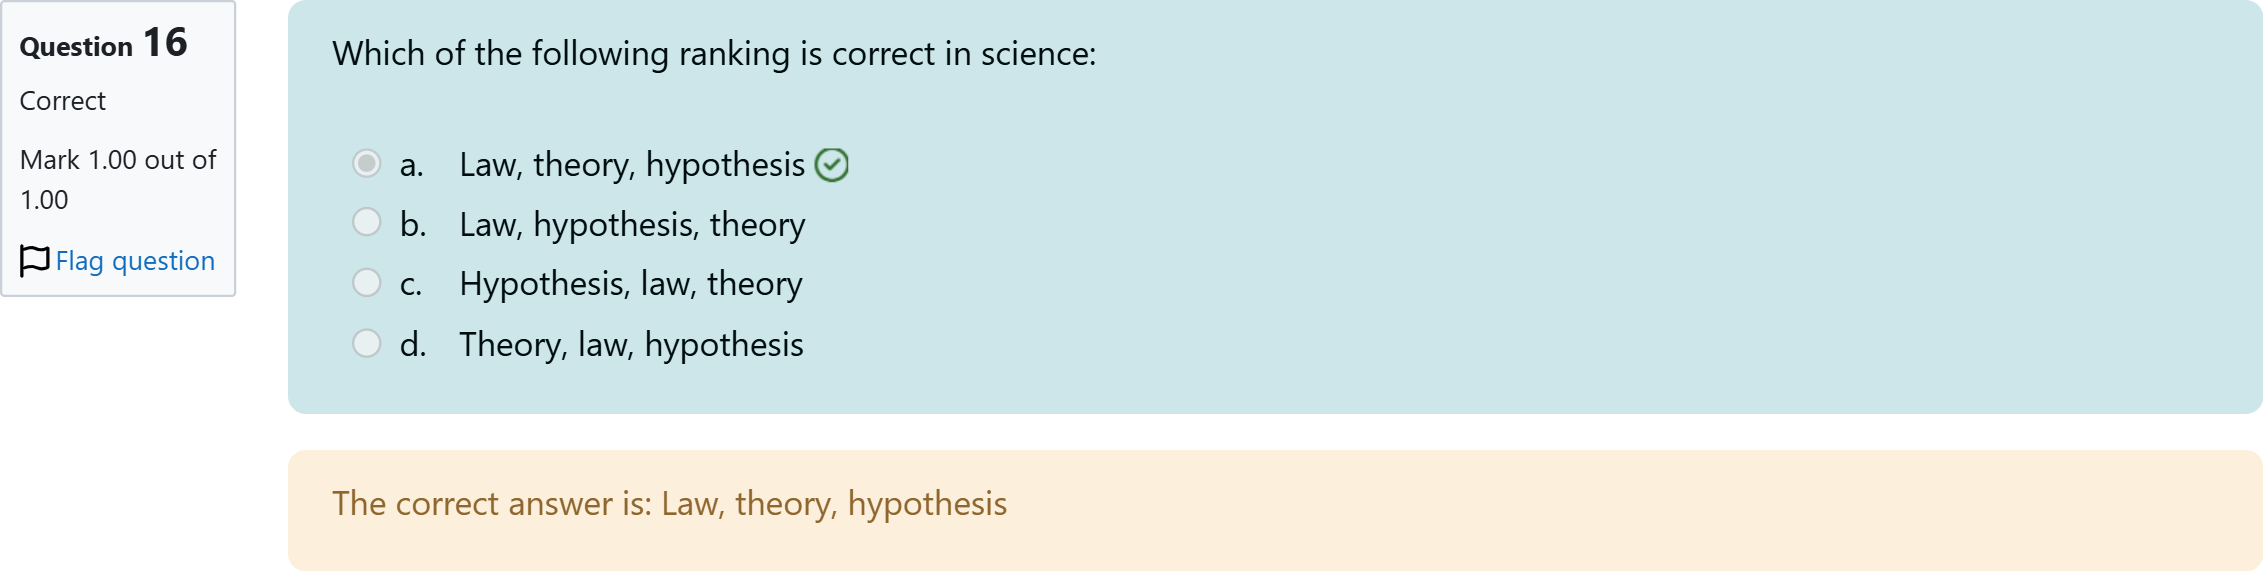Click the question text about ranking in science
This screenshot has height=571, width=2263.
pos(714,54)
